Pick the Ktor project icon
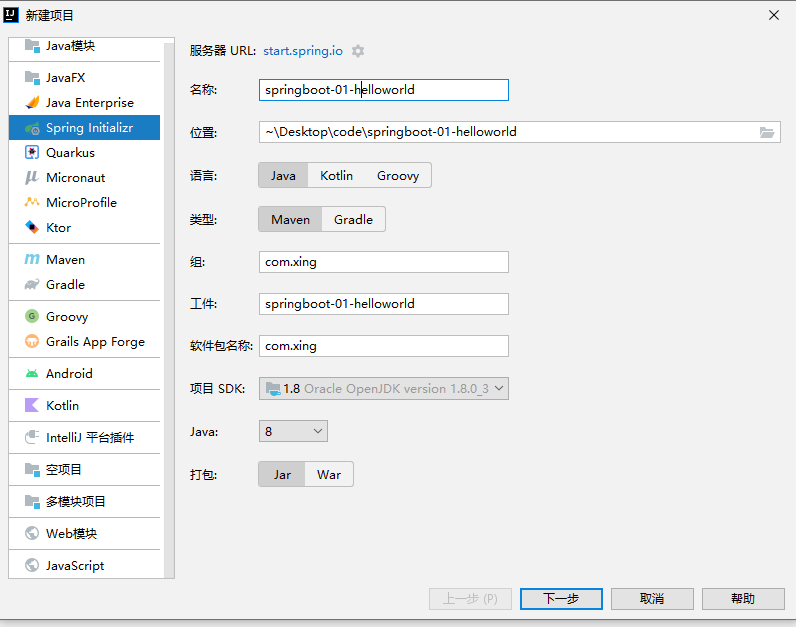 32,227
